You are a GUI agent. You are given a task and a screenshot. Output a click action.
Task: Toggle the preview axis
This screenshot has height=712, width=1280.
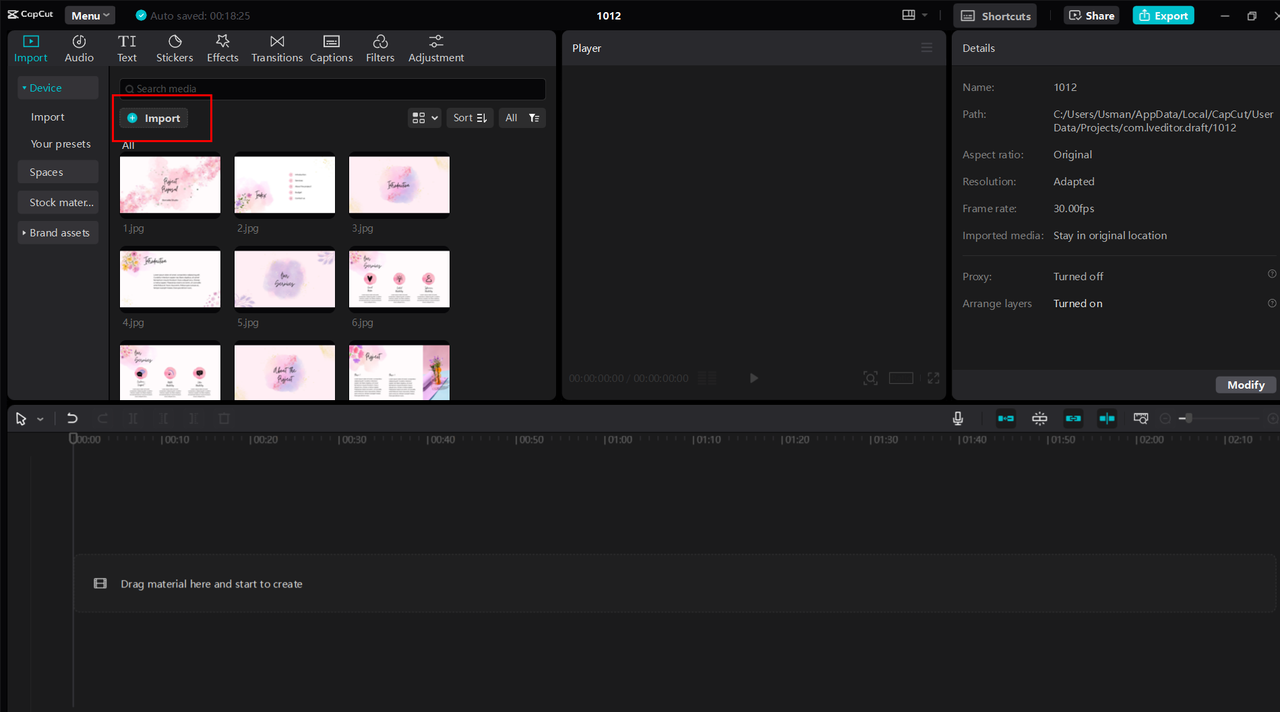tap(1107, 419)
